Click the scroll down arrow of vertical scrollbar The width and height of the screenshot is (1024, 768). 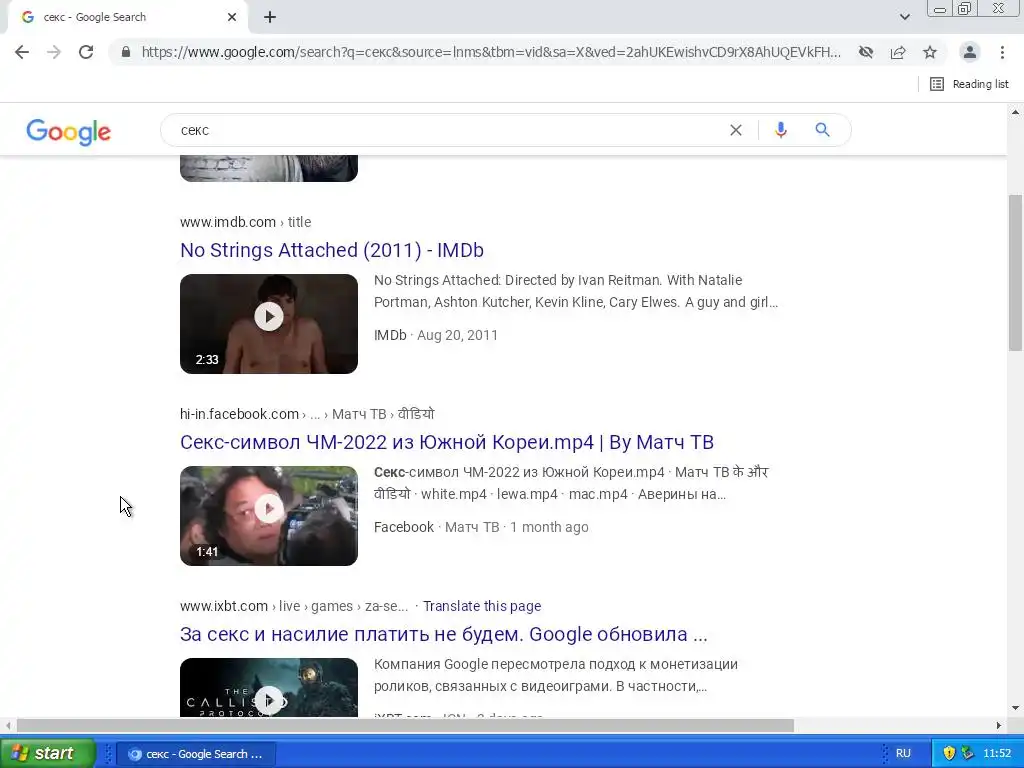[1015, 708]
